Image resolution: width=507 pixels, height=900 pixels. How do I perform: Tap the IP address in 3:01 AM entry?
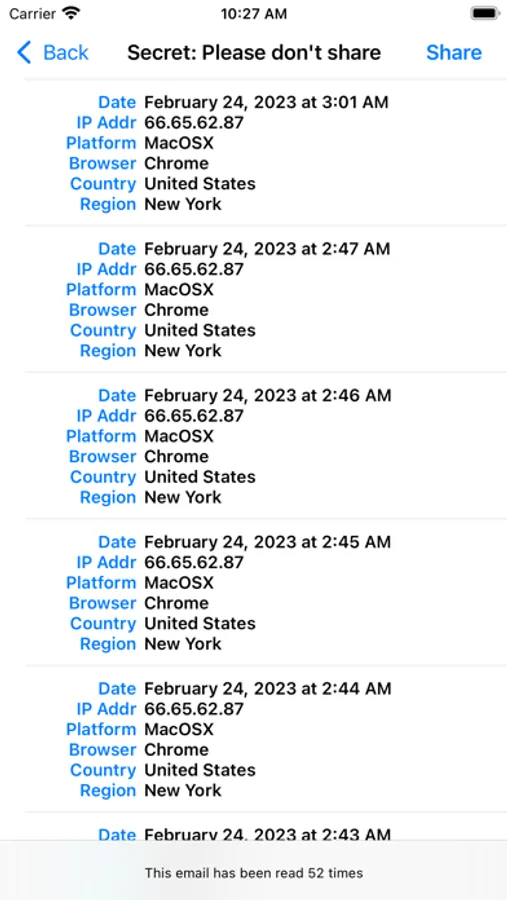(x=193, y=122)
